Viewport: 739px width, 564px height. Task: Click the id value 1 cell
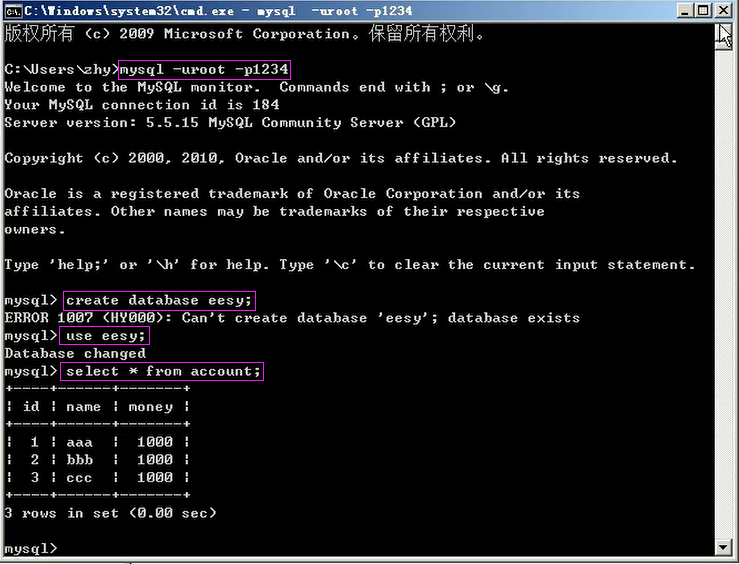tap(34, 442)
